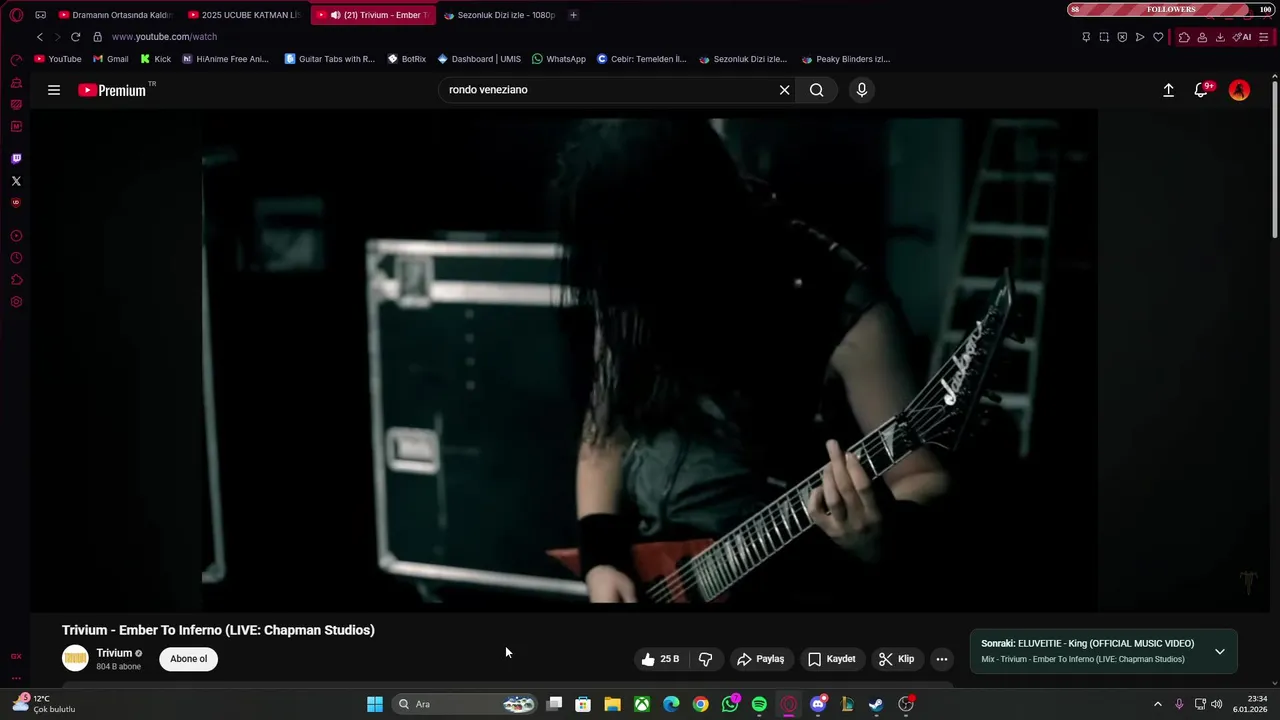Screen dimensions: 1280x720
Task: Open the Easy Setup menu icon
Action: click(x=1264, y=37)
